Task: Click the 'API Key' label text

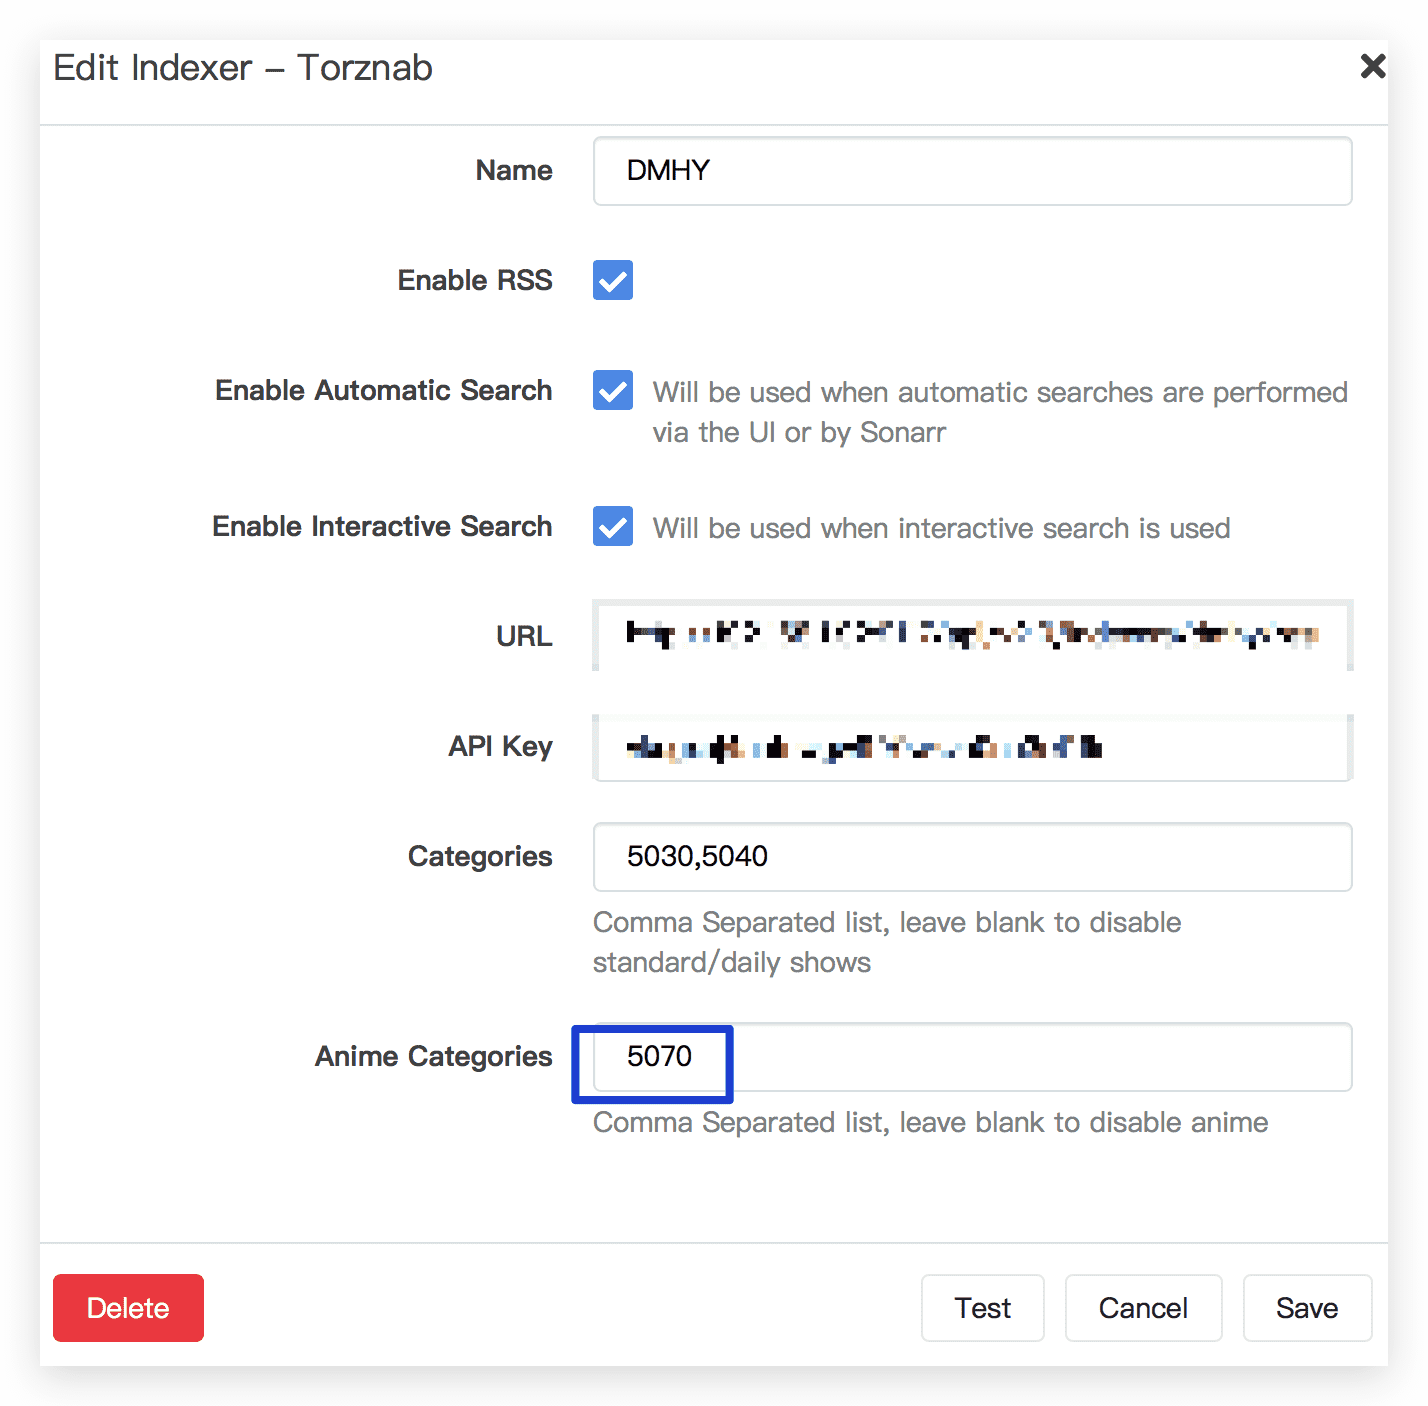Action: click(x=500, y=747)
